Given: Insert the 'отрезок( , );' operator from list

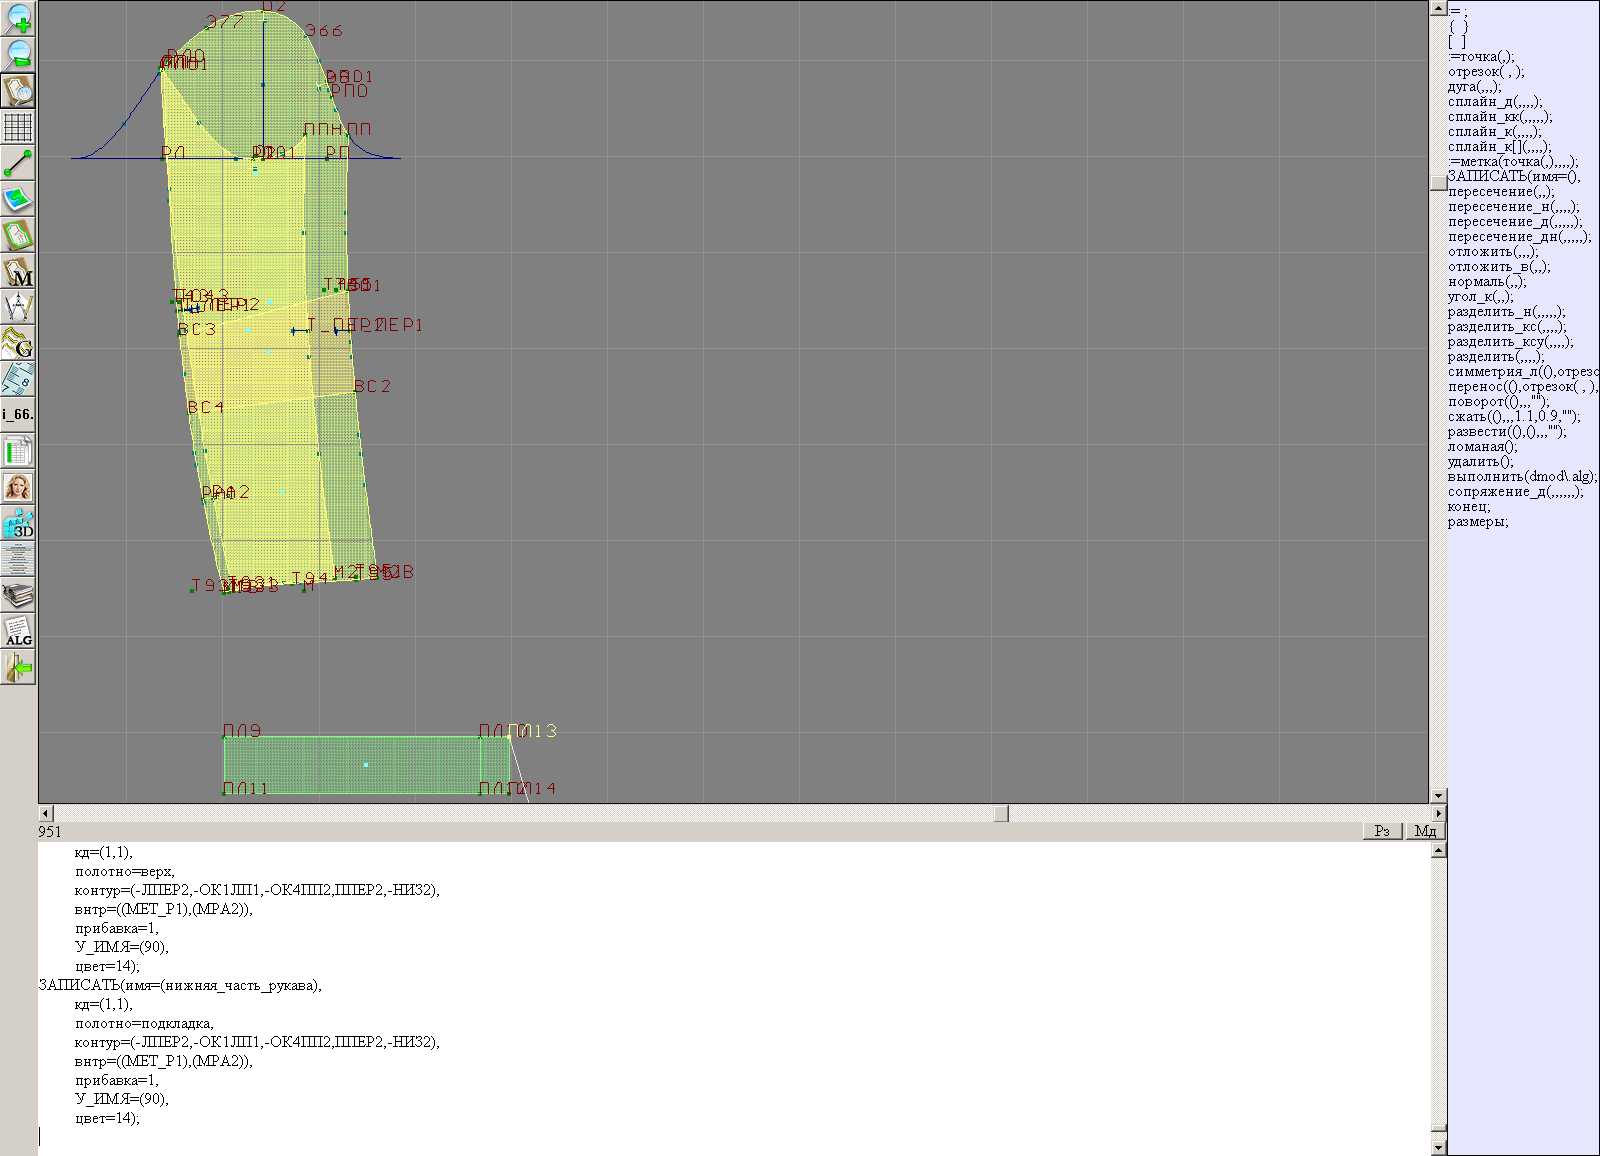Looking at the screenshot, I should [1486, 72].
